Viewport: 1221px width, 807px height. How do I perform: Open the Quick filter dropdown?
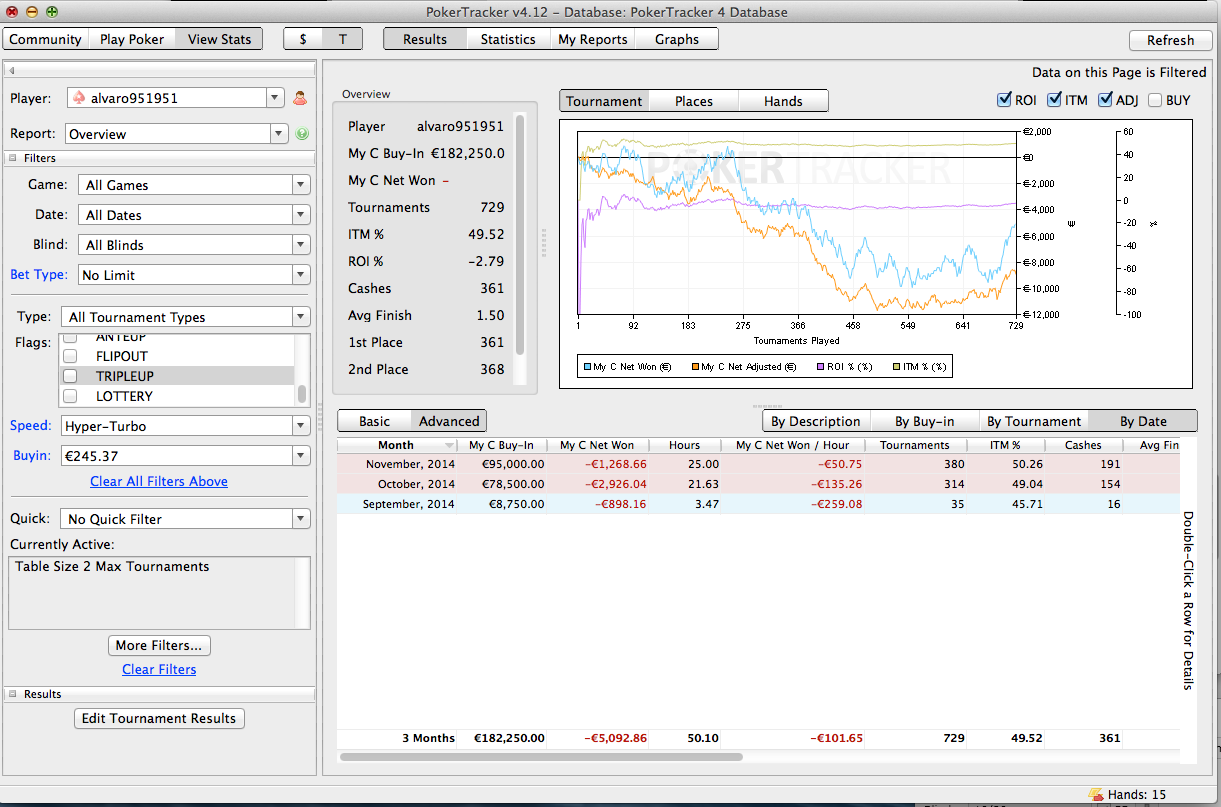301,519
